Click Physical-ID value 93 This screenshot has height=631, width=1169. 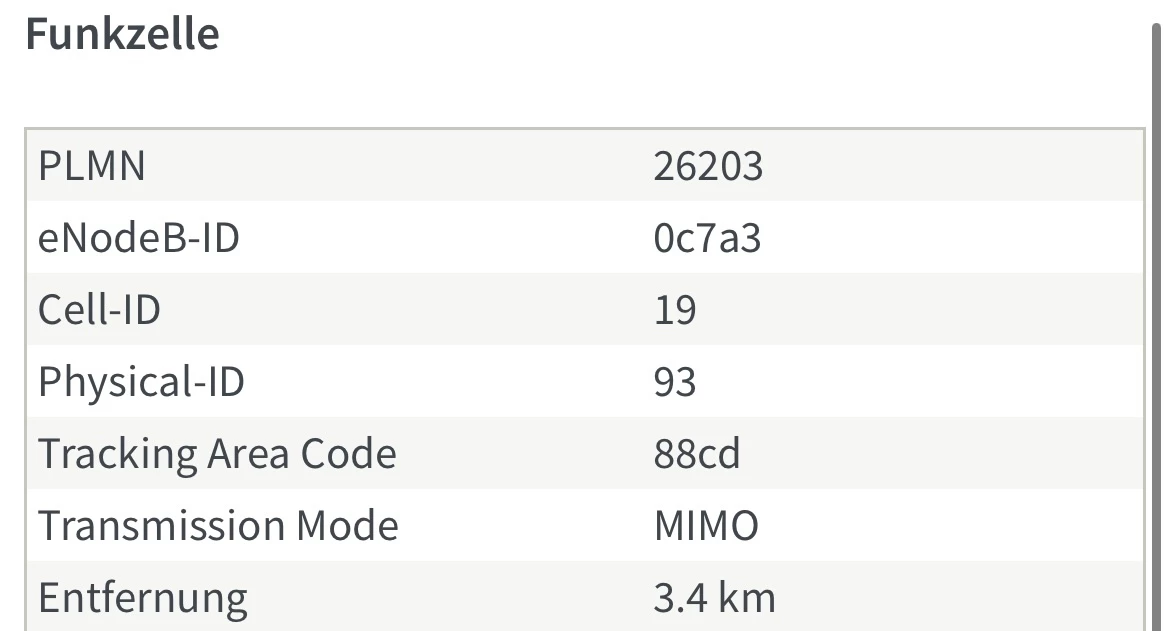(x=675, y=382)
